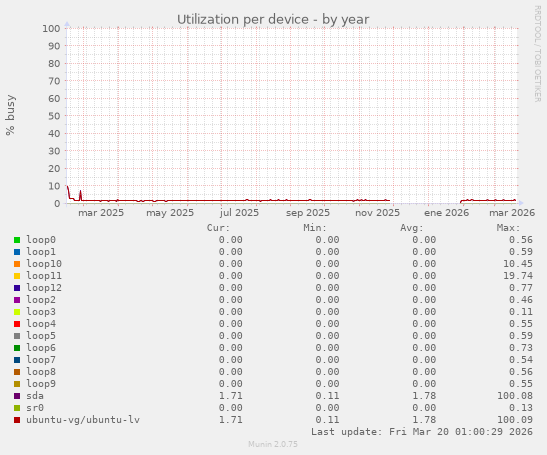Click the loop4 red legend swatch
This screenshot has width=547, height=455.
[17, 324]
